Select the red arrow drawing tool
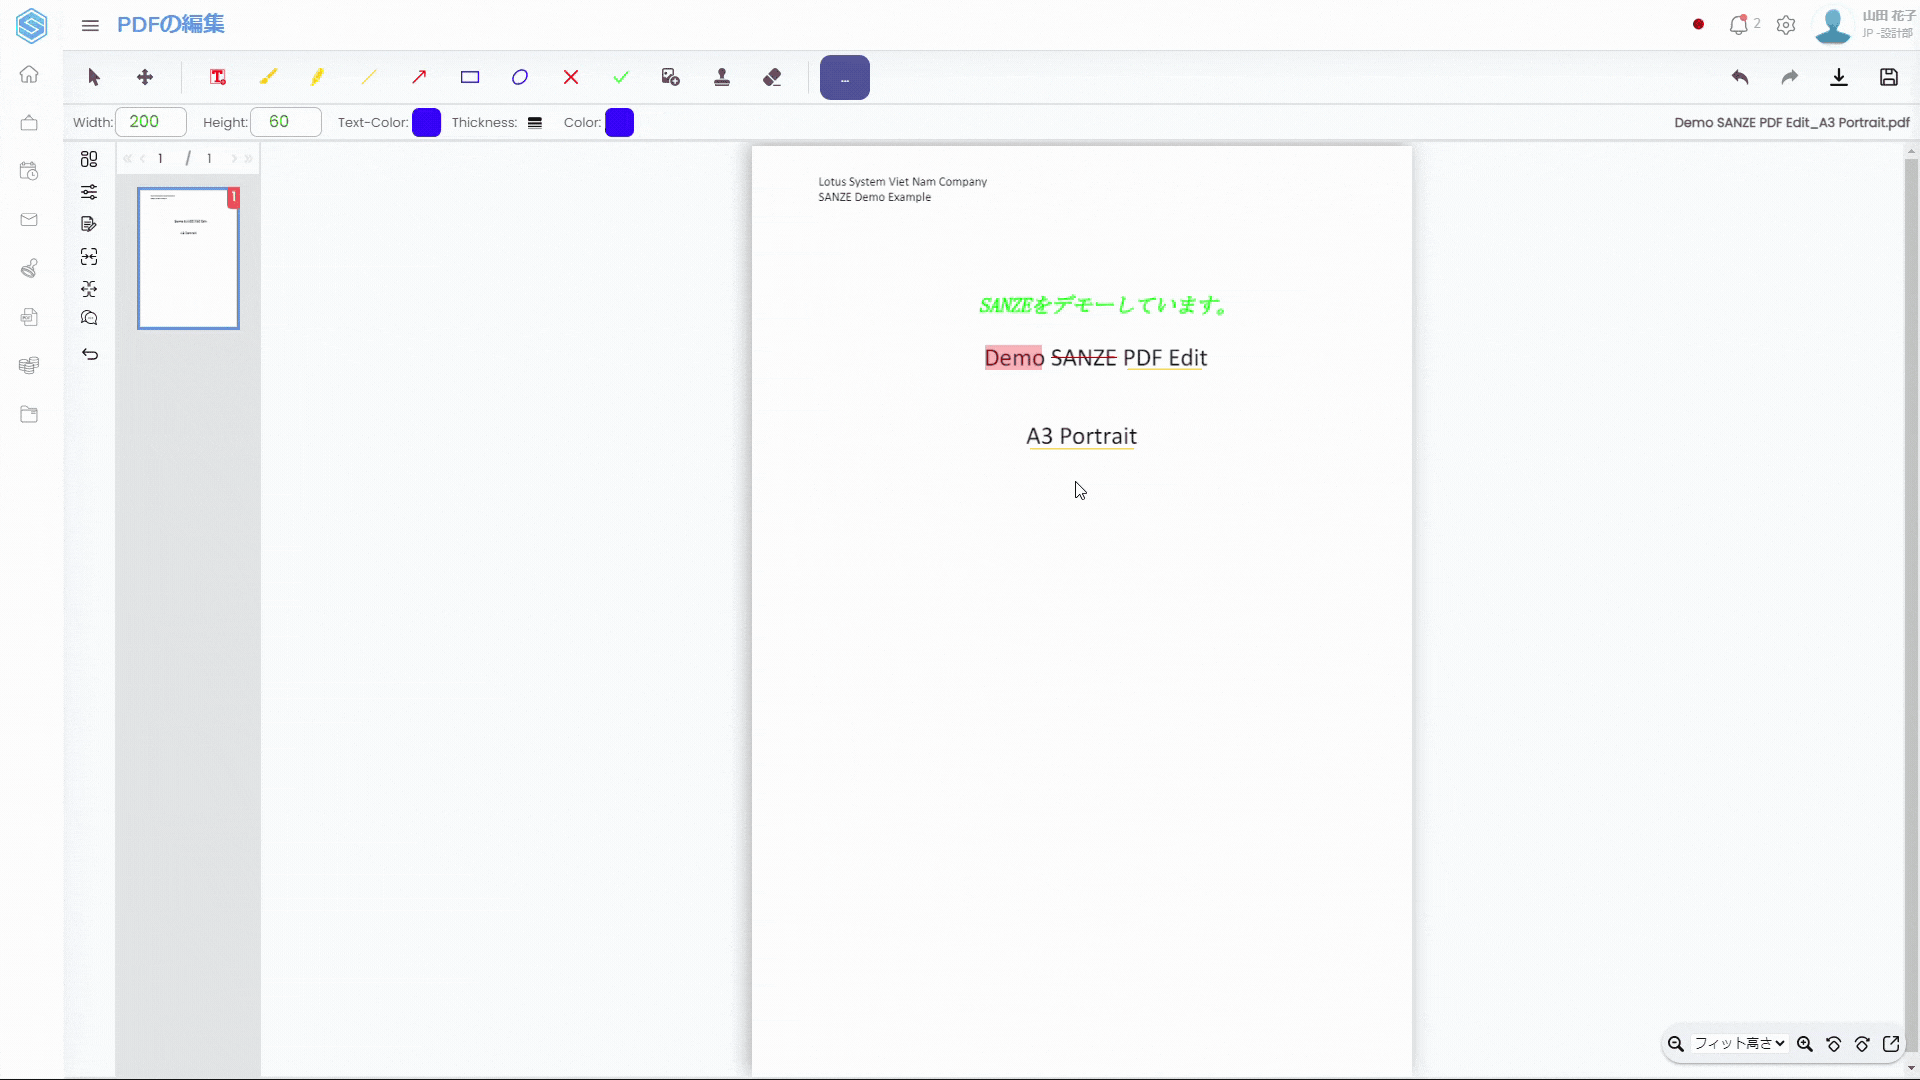This screenshot has width=1920, height=1080. pos(419,77)
